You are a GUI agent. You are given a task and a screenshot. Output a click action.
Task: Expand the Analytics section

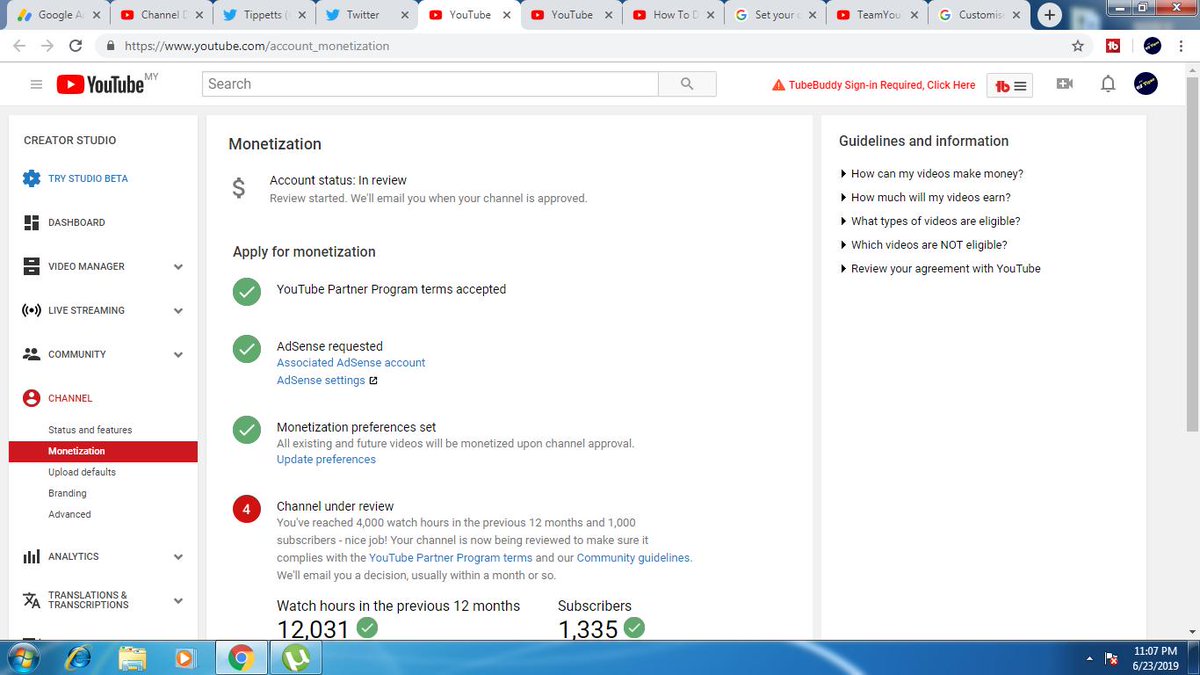pyautogui.click(x=178, y=557)
